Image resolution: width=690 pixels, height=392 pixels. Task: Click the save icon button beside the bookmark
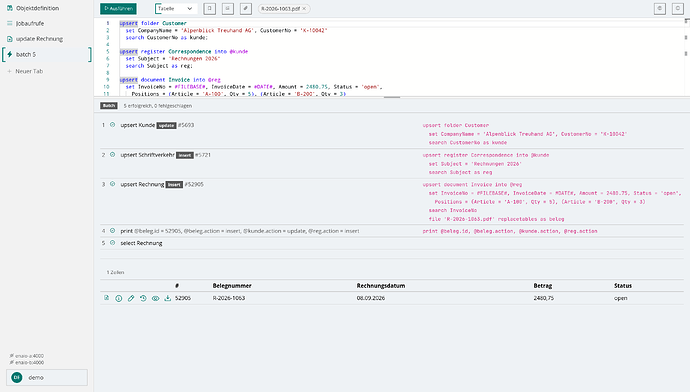[228, 8]
